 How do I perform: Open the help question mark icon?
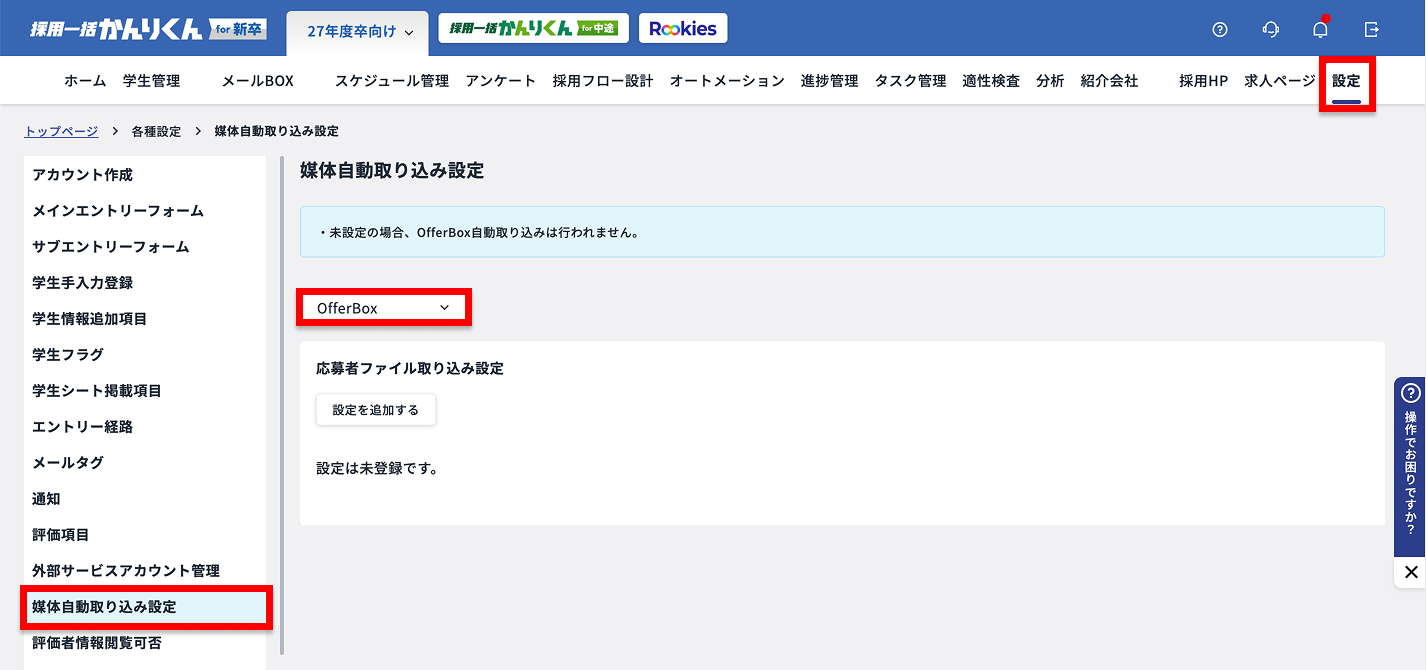1219,29
